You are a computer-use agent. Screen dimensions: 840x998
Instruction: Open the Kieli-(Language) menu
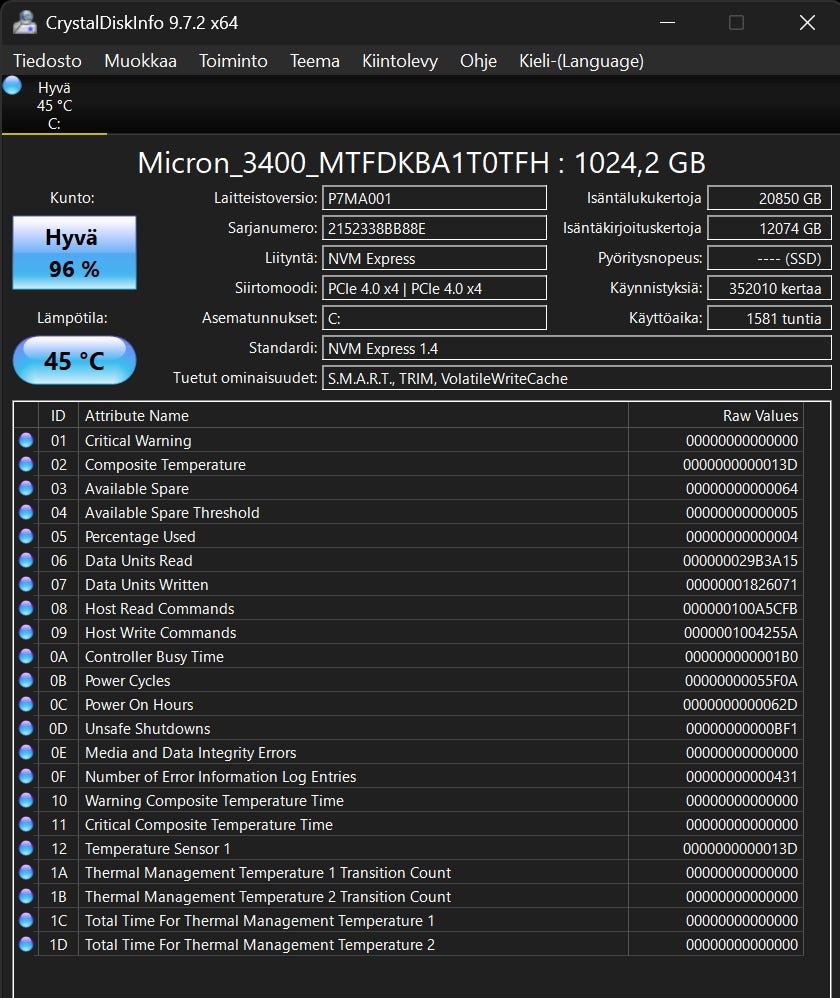pyautogui.click(x=581, y=61)
